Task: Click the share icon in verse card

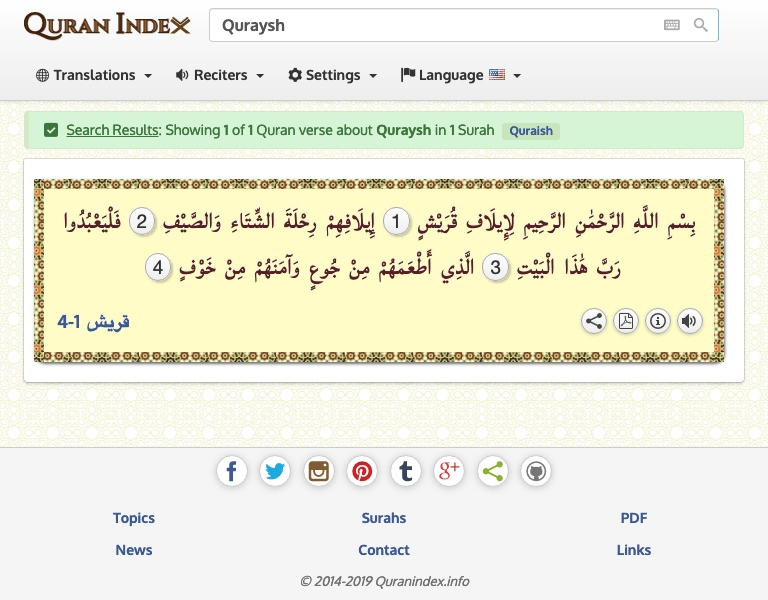Action: [594, 321]
